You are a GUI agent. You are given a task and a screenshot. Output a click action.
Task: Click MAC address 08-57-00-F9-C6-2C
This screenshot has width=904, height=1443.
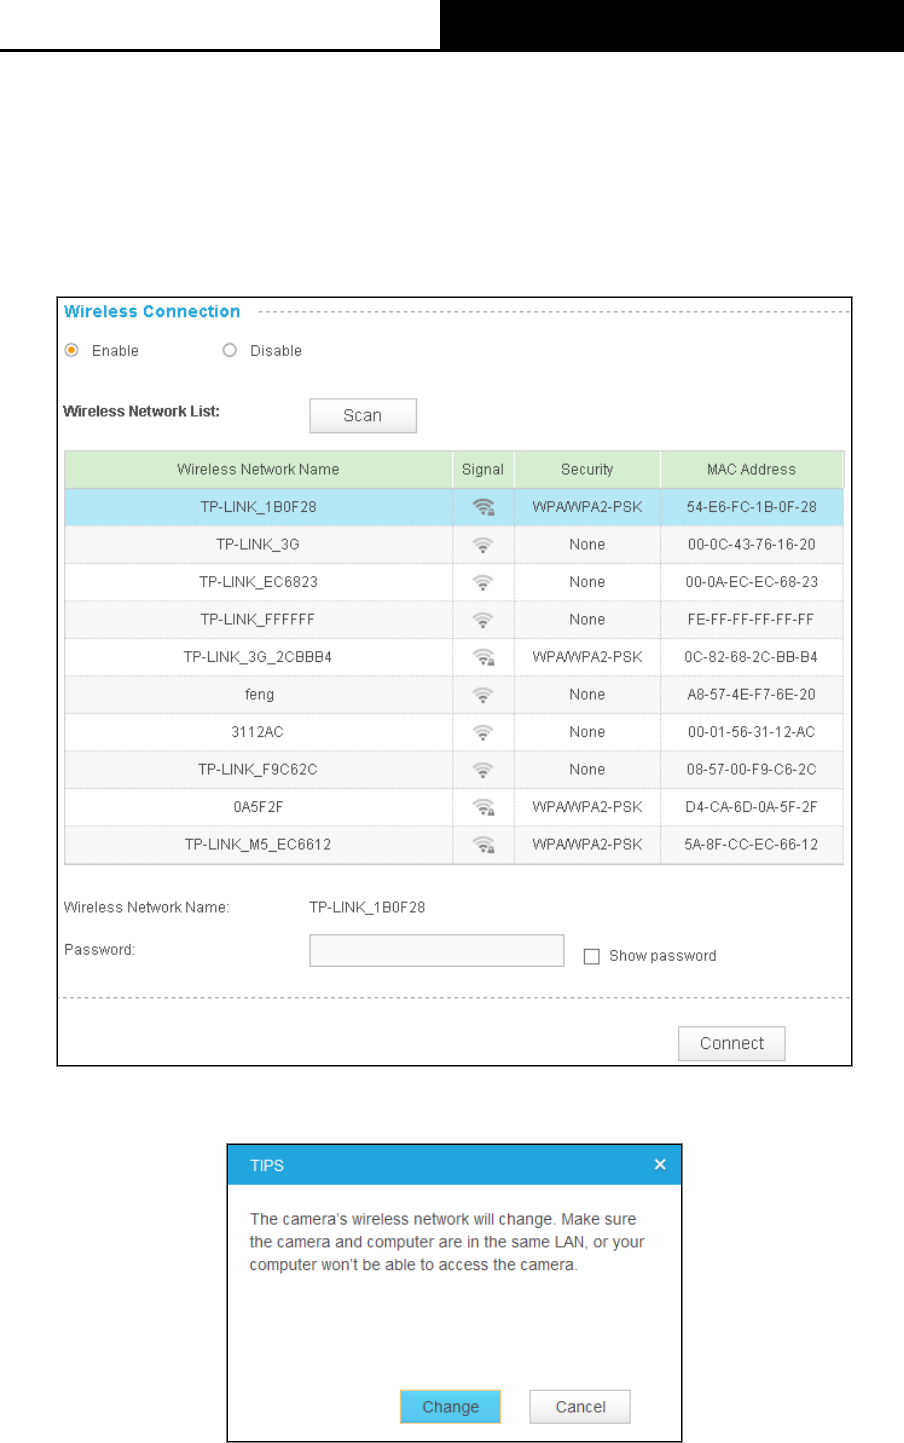(x=752, y=769)
